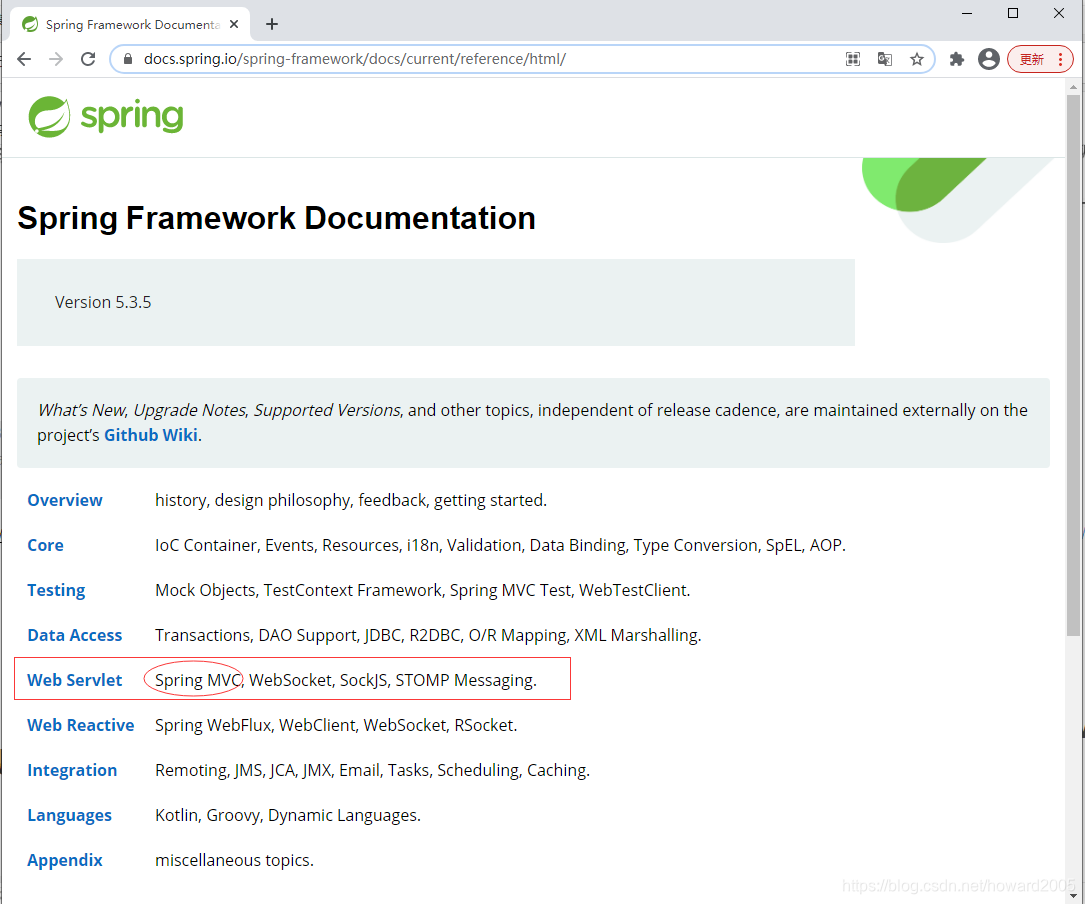
Task: Close the browser window
Action: coord(1059,13)
